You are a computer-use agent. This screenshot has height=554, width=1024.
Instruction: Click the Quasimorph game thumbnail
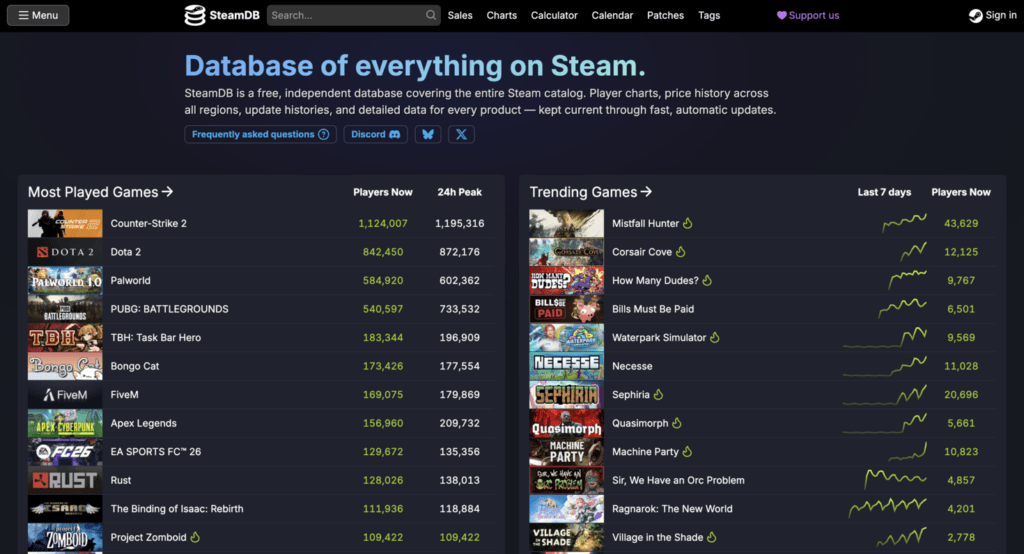[x=566, y=423]
